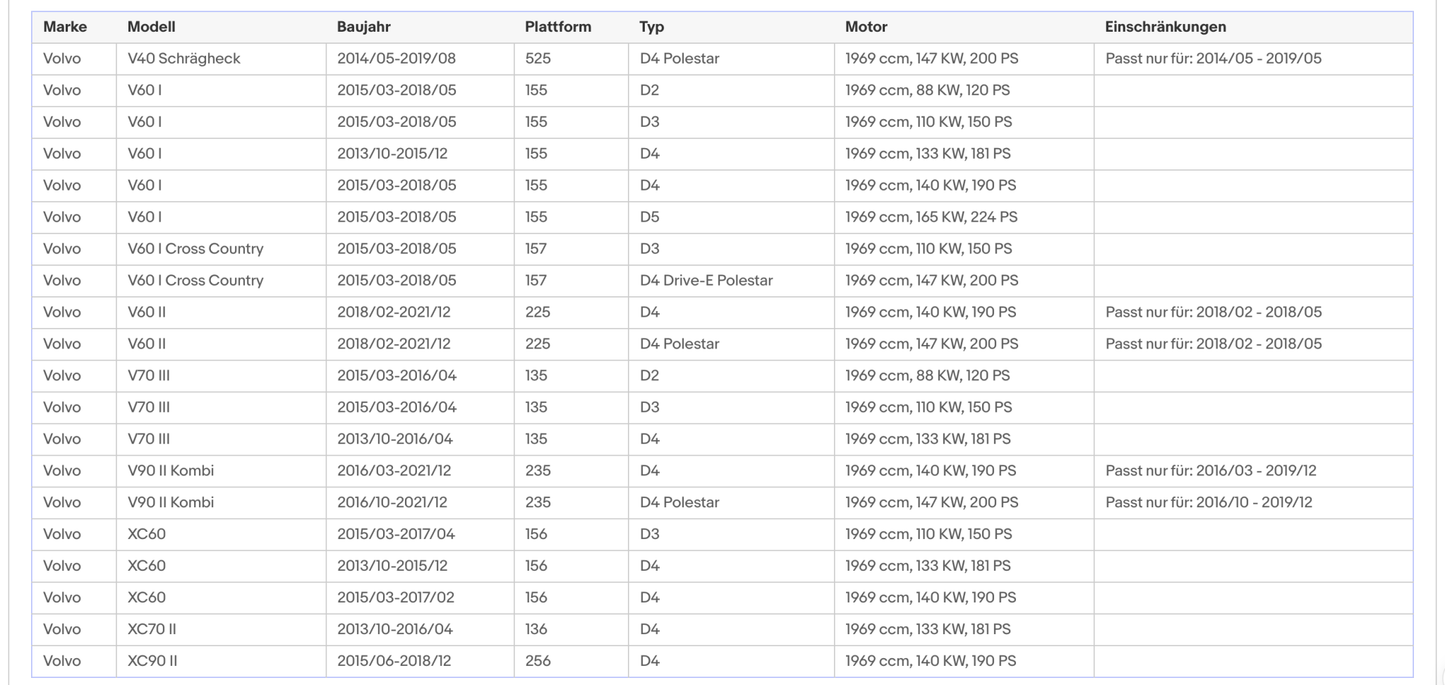Click the platform 136 cell

(537, 629)
